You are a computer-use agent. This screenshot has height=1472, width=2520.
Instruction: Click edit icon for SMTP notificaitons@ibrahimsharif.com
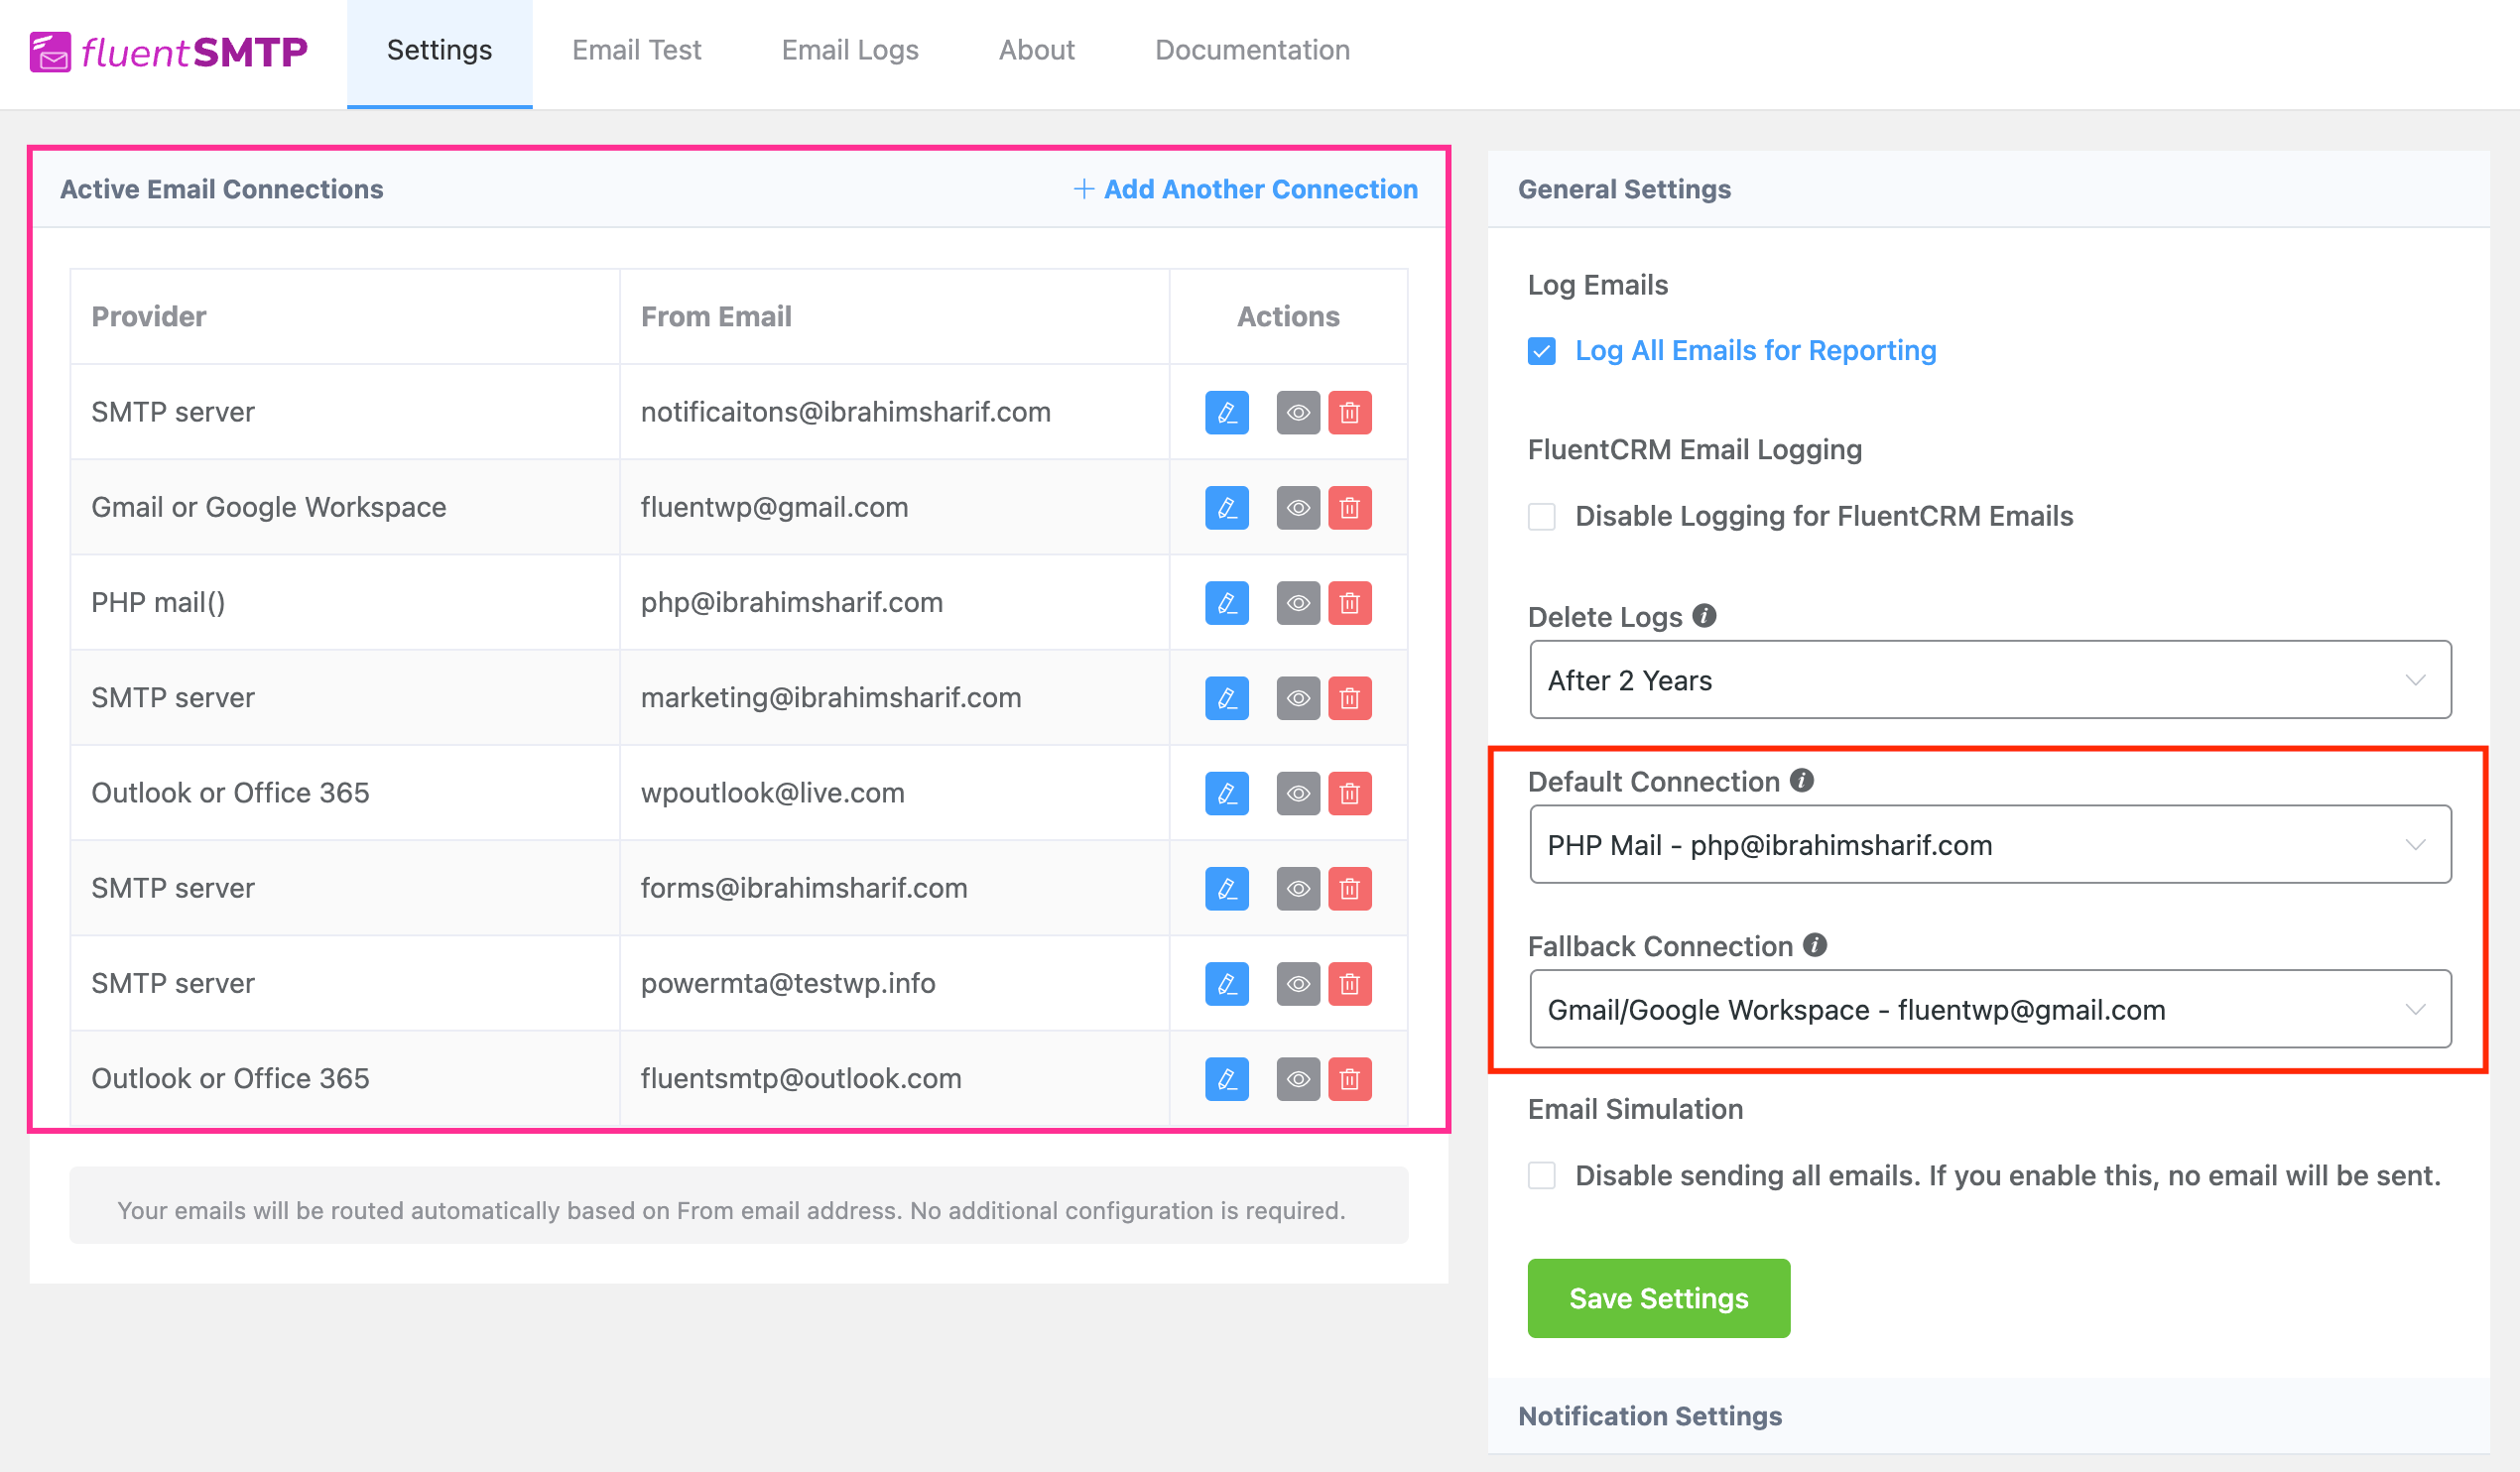[x=1226, y=412]
